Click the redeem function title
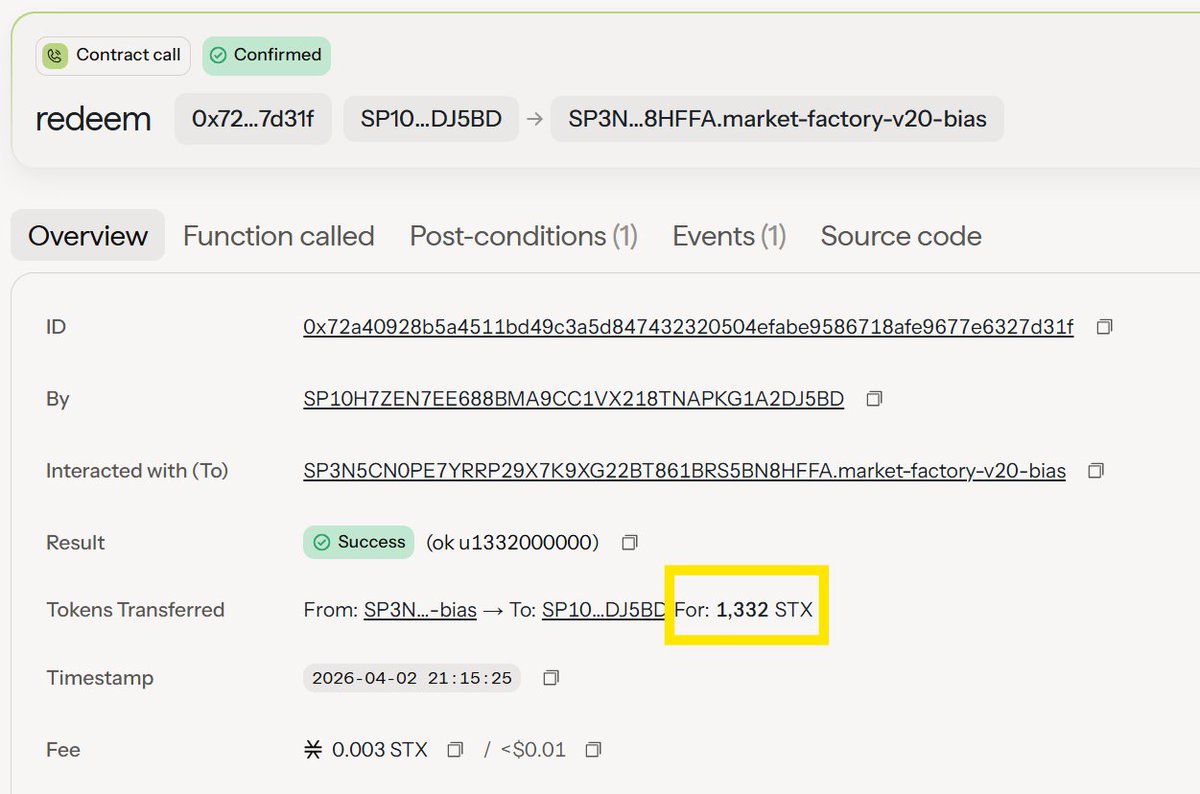The width and height of the screenshot is (1200, 794). tap(93, 119)
